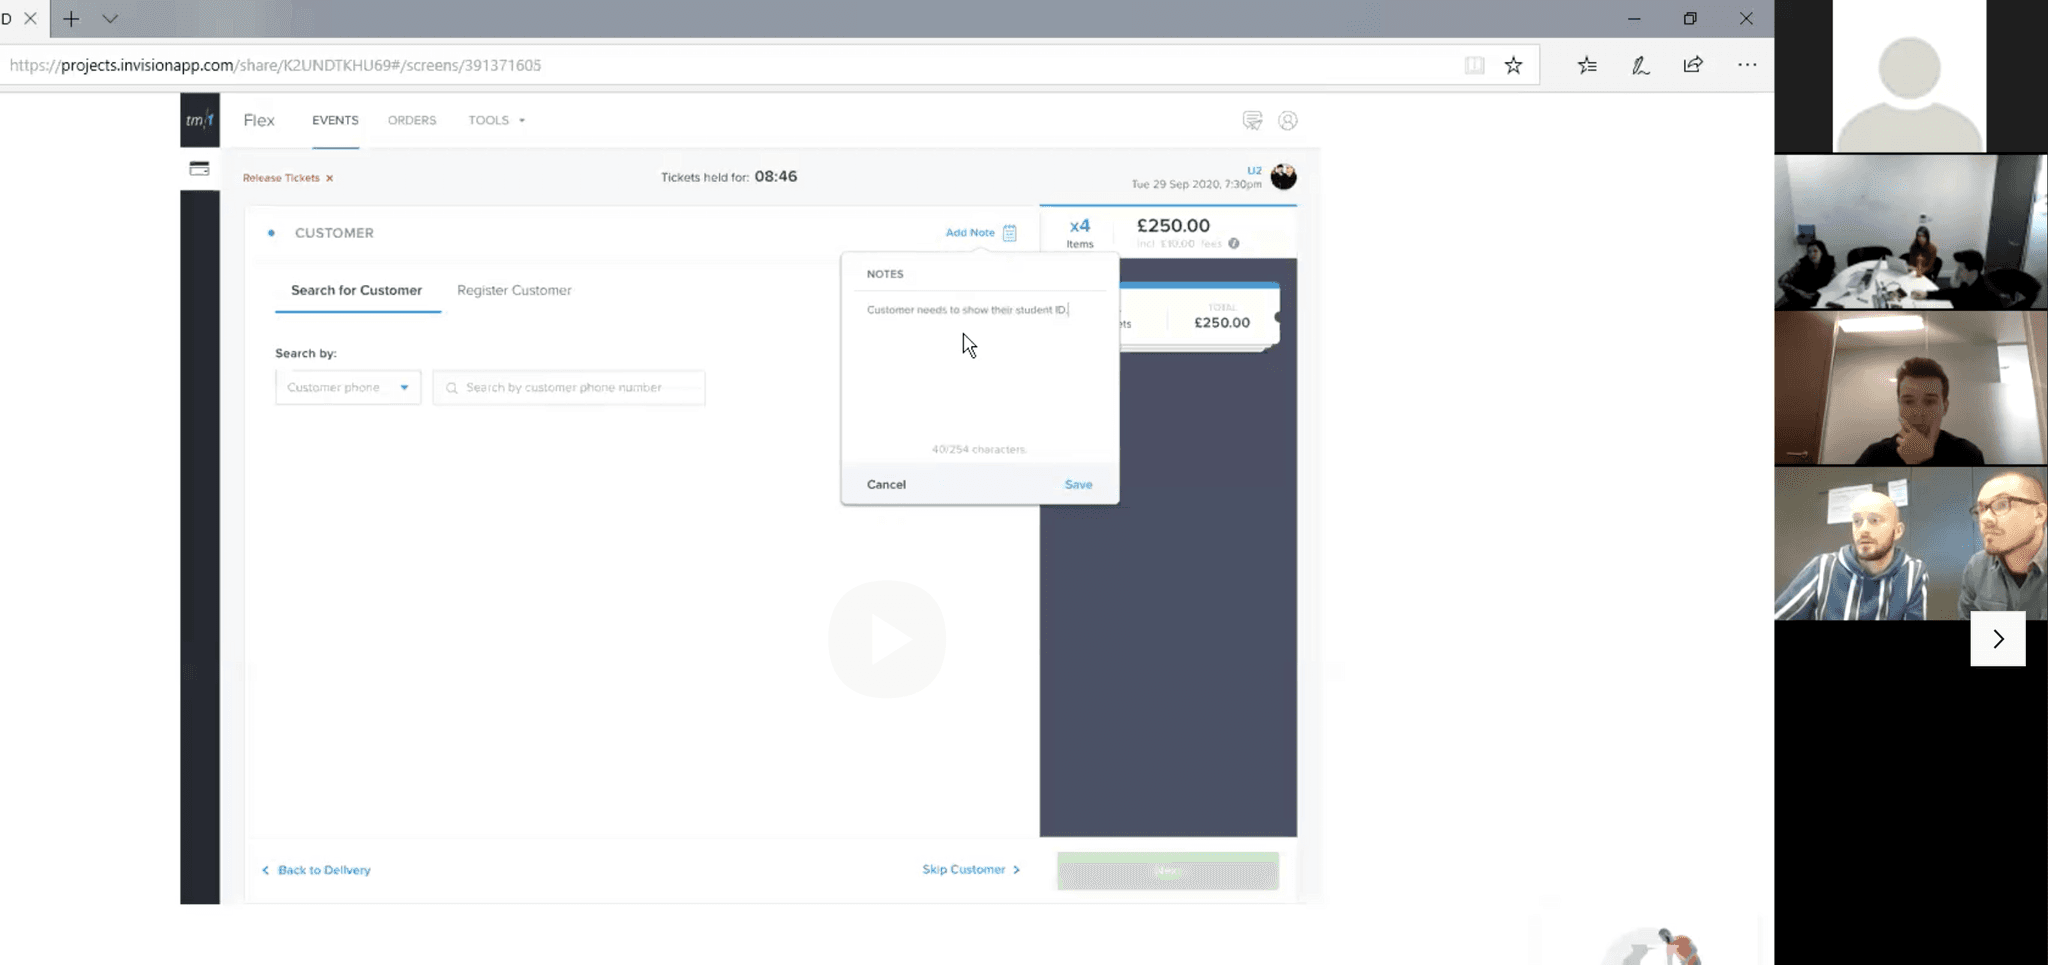Go to the ORDERS menu item
2048x965 pixels.
coord(412,120)
